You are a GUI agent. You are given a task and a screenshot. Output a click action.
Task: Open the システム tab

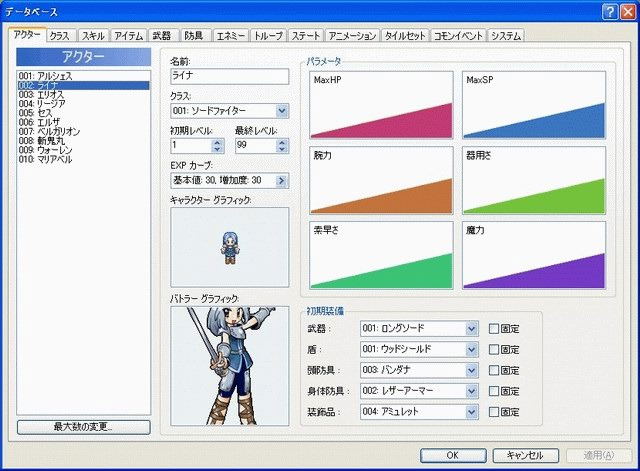pos(506,36)
